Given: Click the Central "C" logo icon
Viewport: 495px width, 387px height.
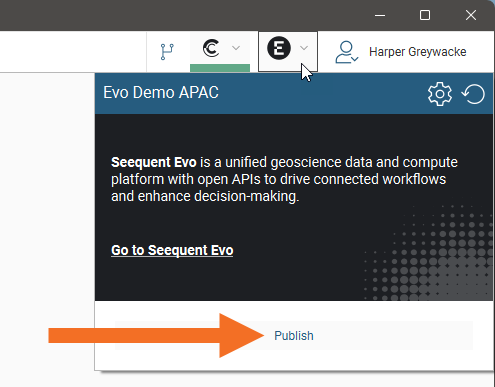Looking at the screenshot, I should (211, 48).
